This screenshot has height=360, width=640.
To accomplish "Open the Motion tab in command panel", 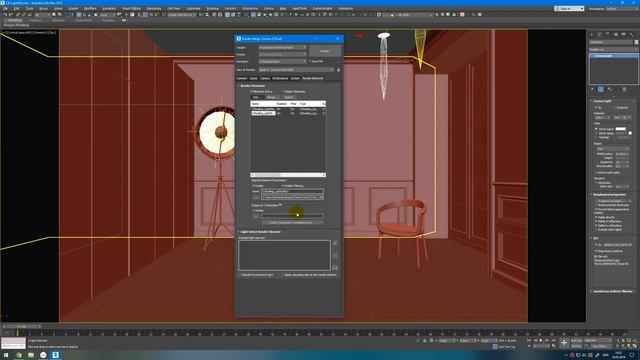I will [x=616, y=35].
